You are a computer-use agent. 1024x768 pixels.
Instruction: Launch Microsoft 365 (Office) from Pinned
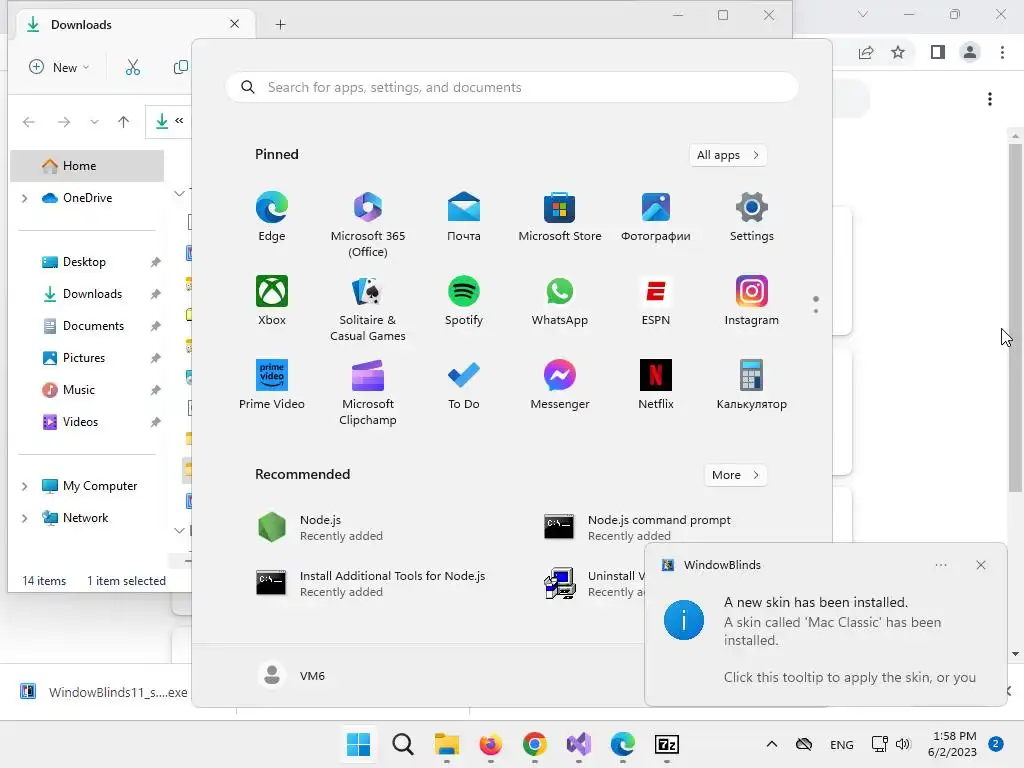tap(368, 225)
